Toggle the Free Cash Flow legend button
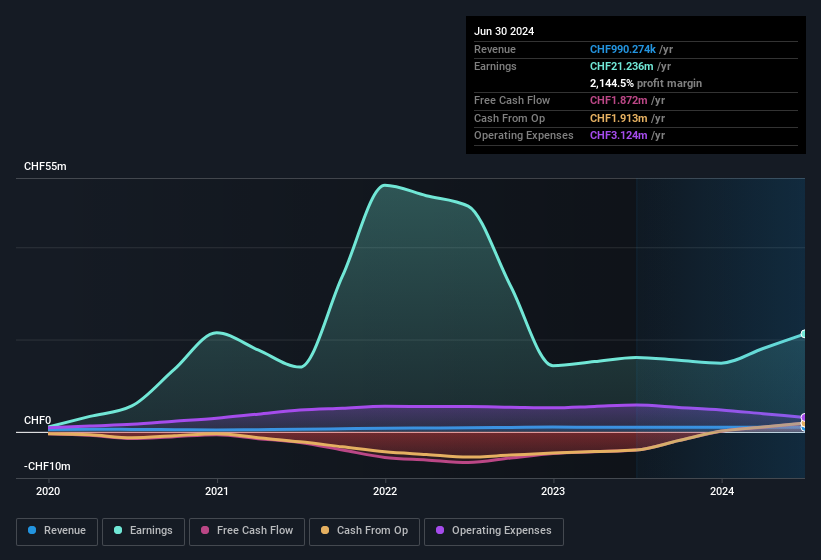The height and width of the screenshot is (560, 821). pyautogui.click(x=247, y=531)
